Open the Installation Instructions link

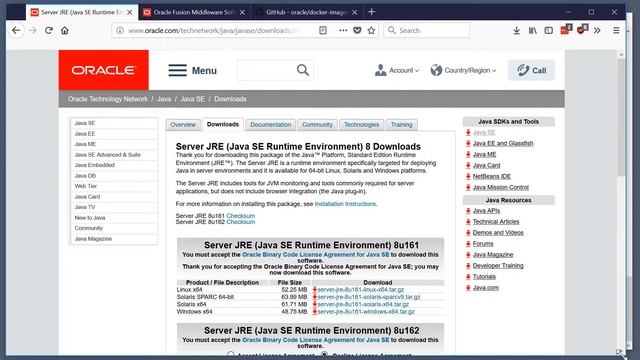345,204
